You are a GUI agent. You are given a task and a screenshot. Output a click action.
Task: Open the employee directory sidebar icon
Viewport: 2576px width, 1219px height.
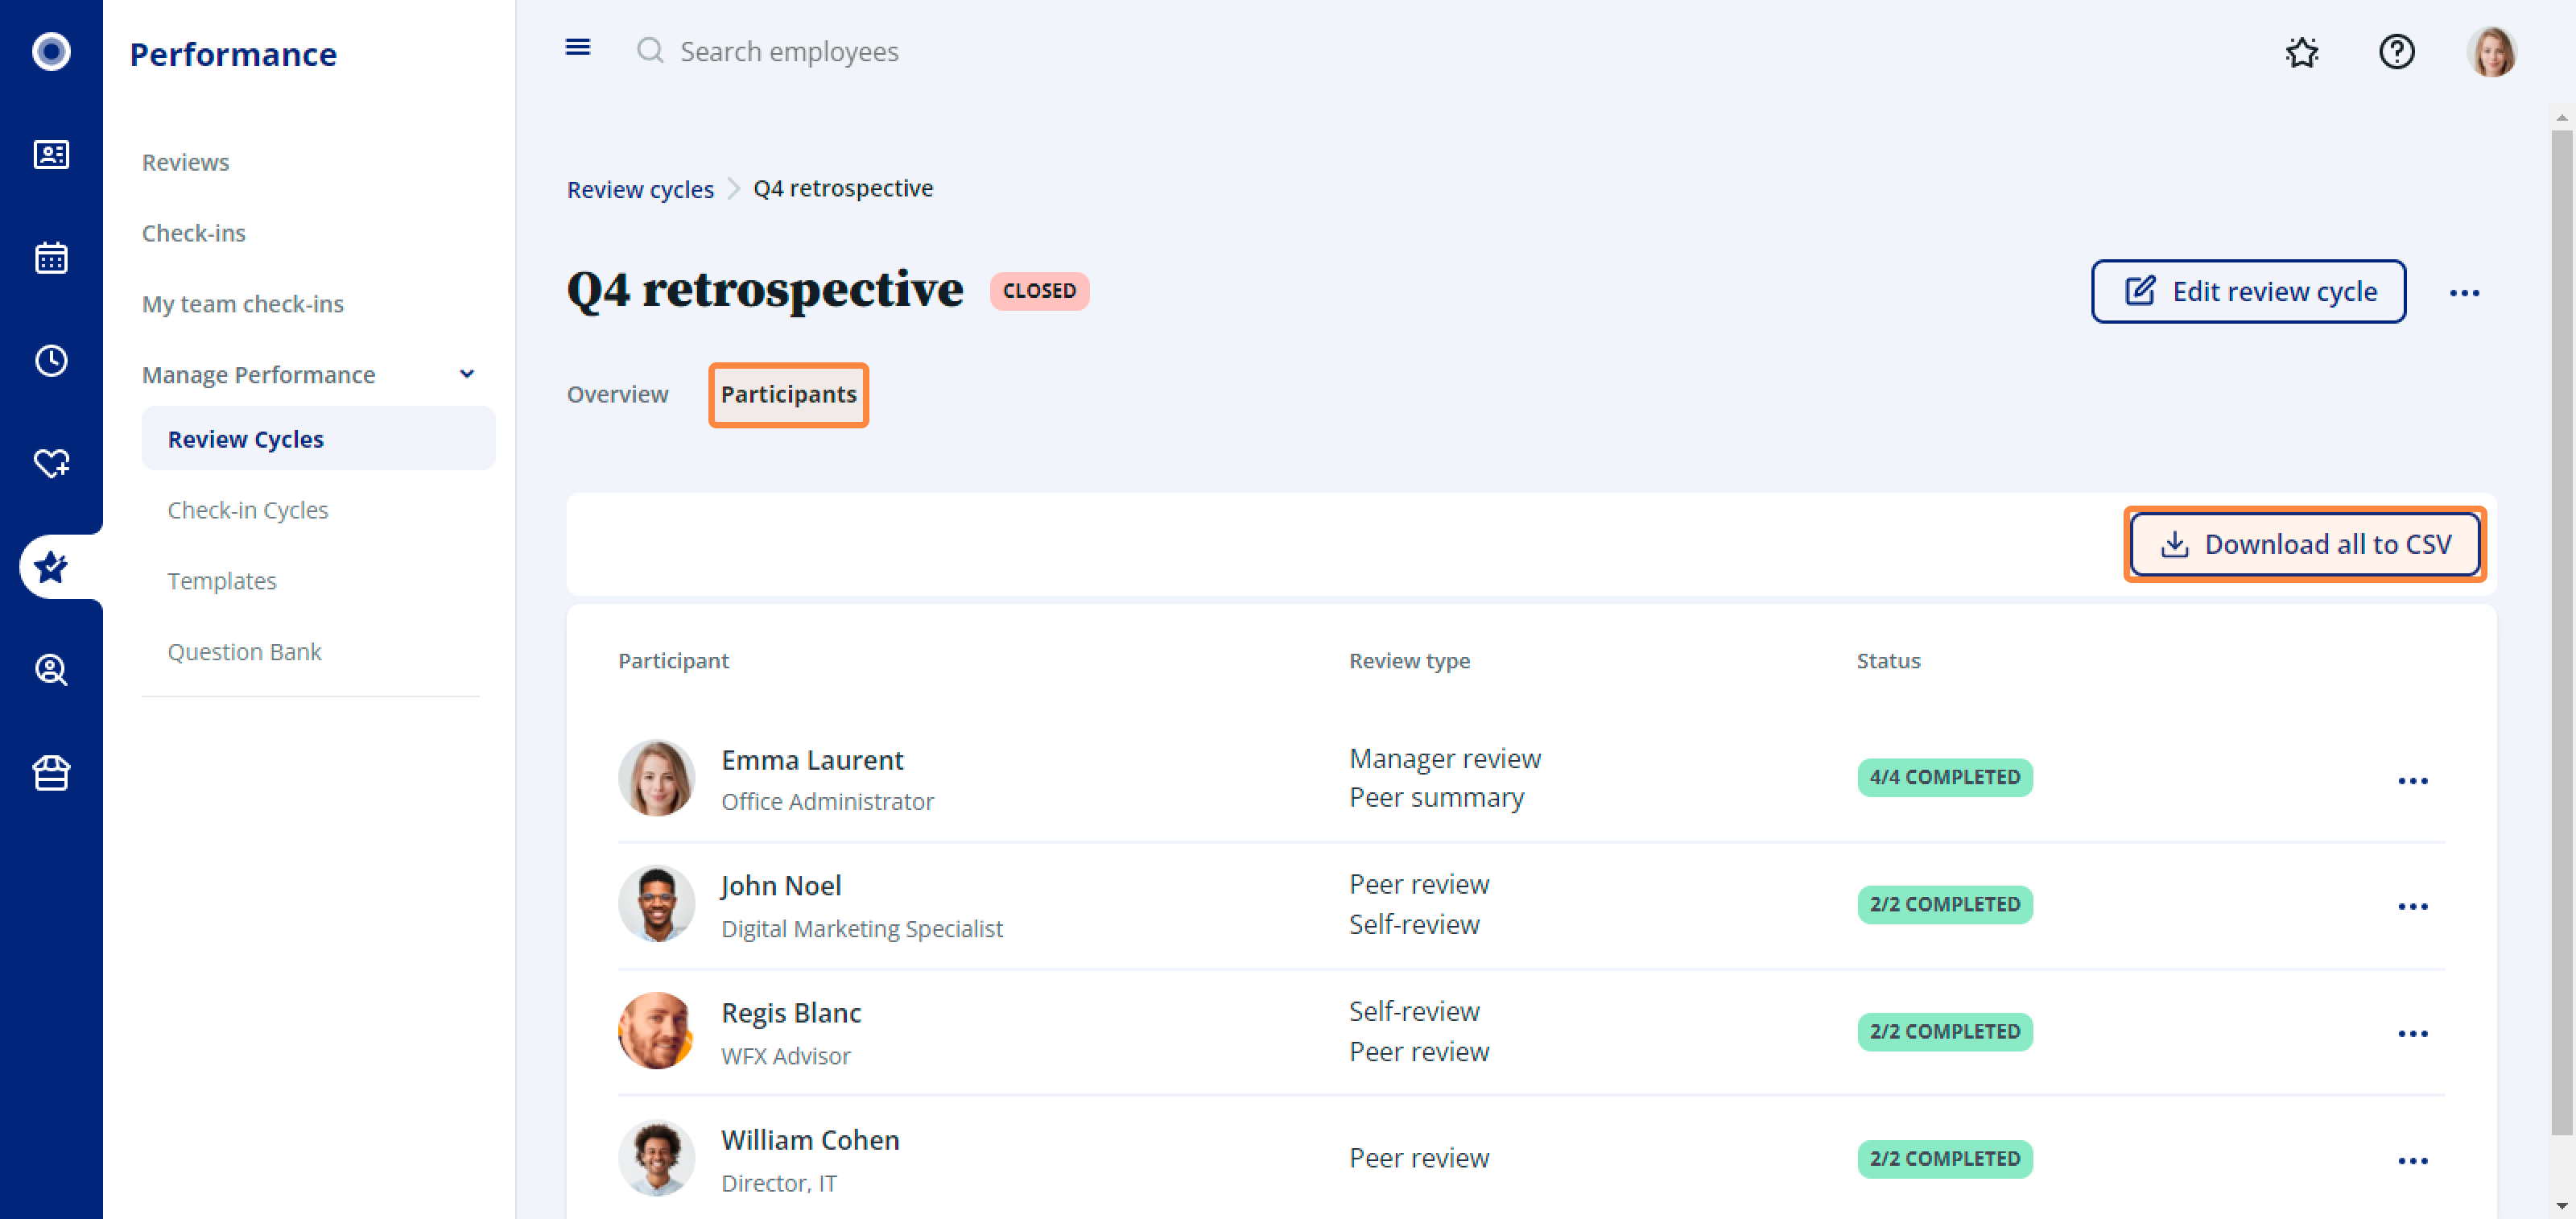[x=51, y=154]
